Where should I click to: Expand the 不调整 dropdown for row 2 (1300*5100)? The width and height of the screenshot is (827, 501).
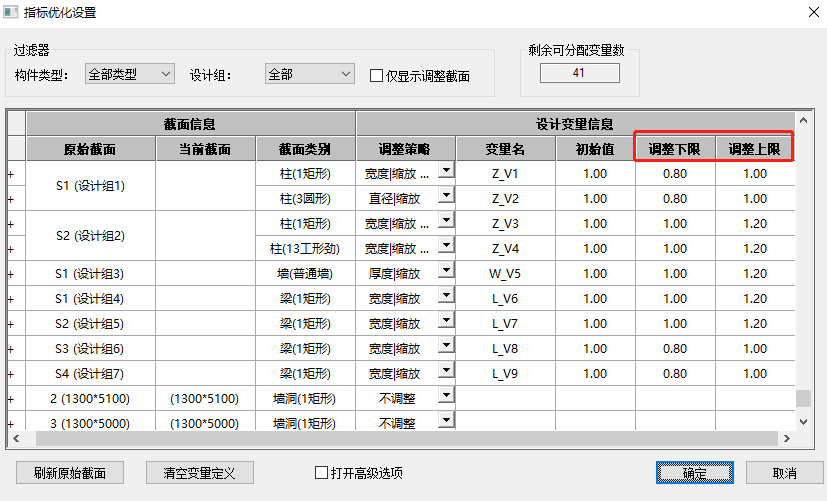[446, 396]
